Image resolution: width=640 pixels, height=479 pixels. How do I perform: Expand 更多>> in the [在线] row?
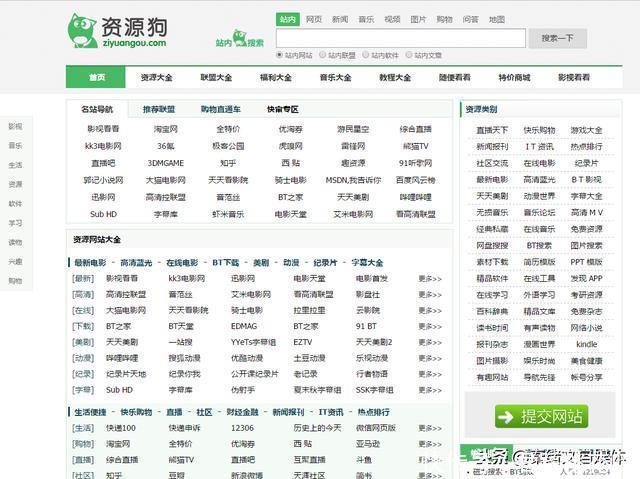tap(430, 310)
